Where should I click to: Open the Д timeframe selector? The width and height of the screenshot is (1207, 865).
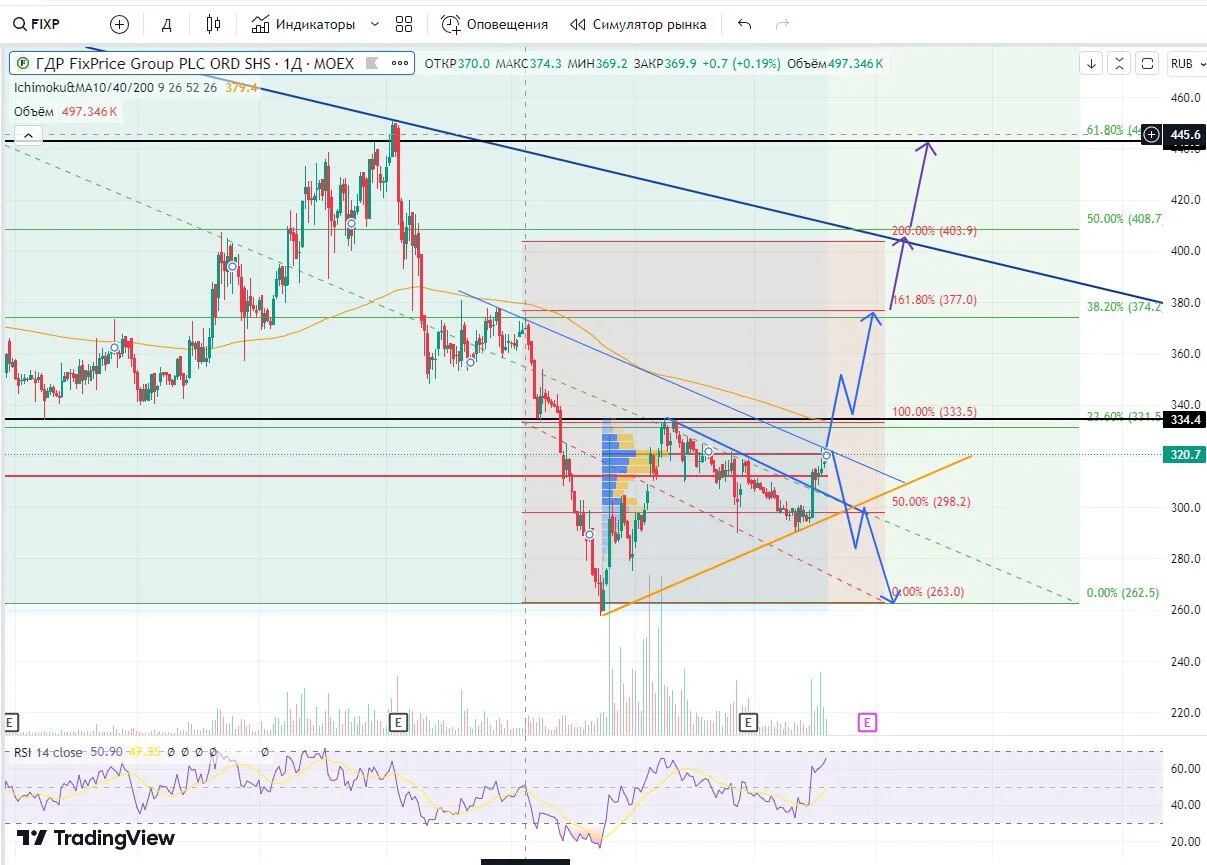tap(167, 24)
